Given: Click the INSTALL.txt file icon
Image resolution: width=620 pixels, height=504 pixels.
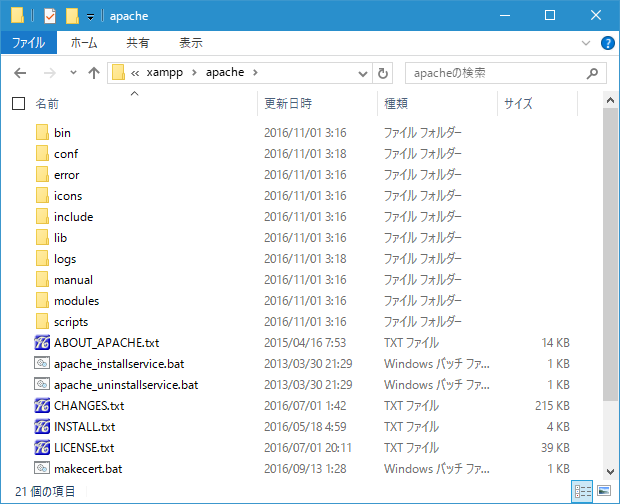Looking at the screenshot, I should click(42, 426).
